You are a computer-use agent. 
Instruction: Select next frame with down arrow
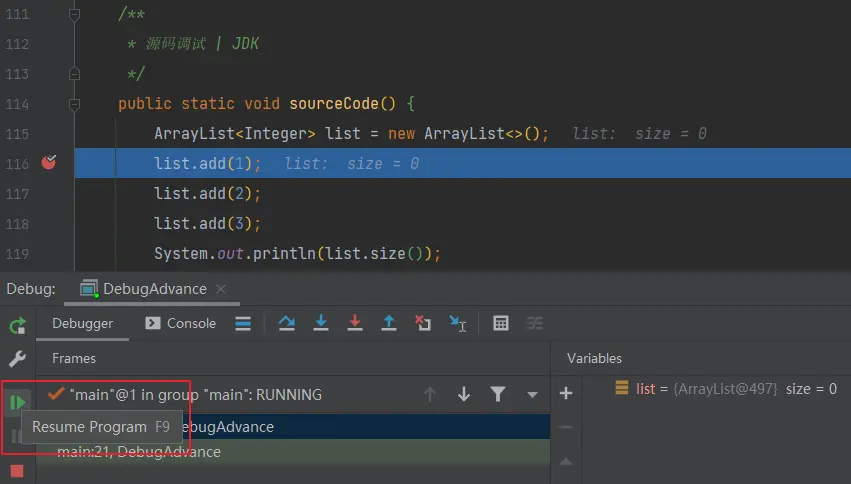(x=463, y=394)
